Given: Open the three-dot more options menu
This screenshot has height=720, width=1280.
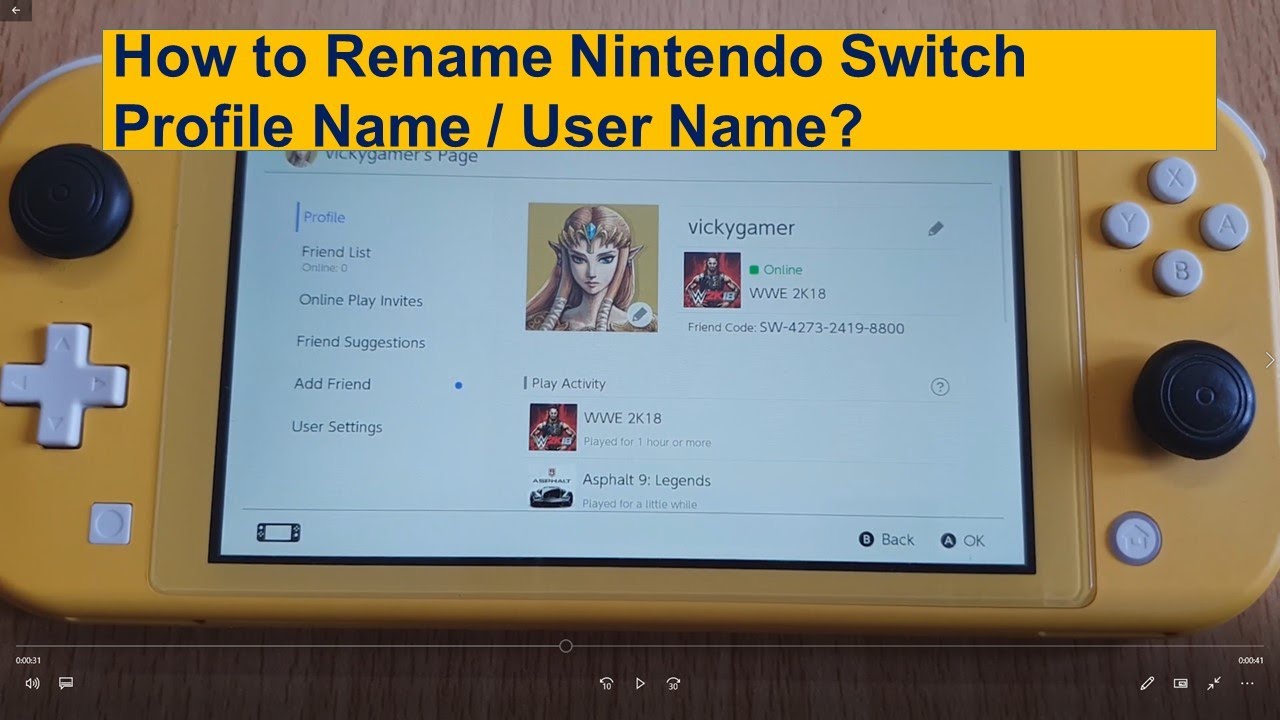Looking at the screenshot, I should click(1247, 684).
